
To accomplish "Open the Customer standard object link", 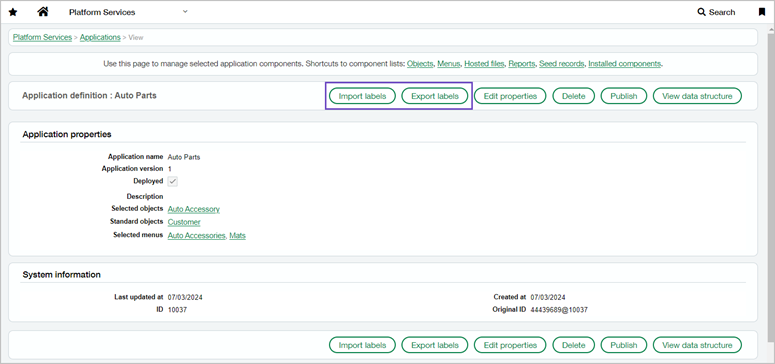I will tap(184, 222).
